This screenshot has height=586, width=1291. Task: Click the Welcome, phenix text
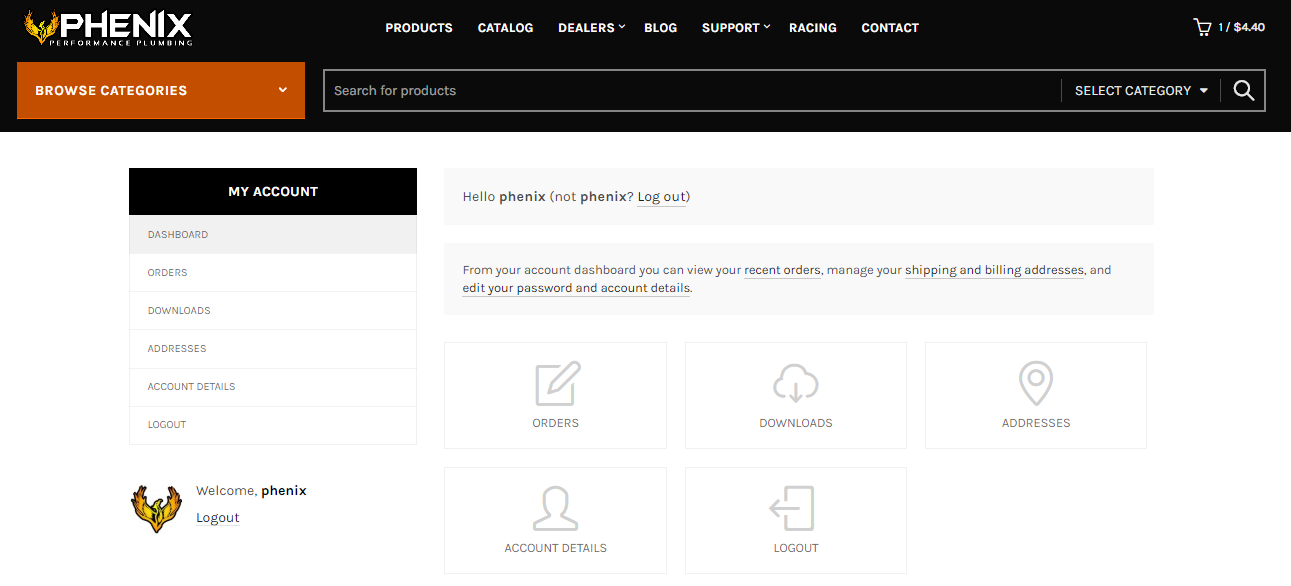click(x=251, y=491)
